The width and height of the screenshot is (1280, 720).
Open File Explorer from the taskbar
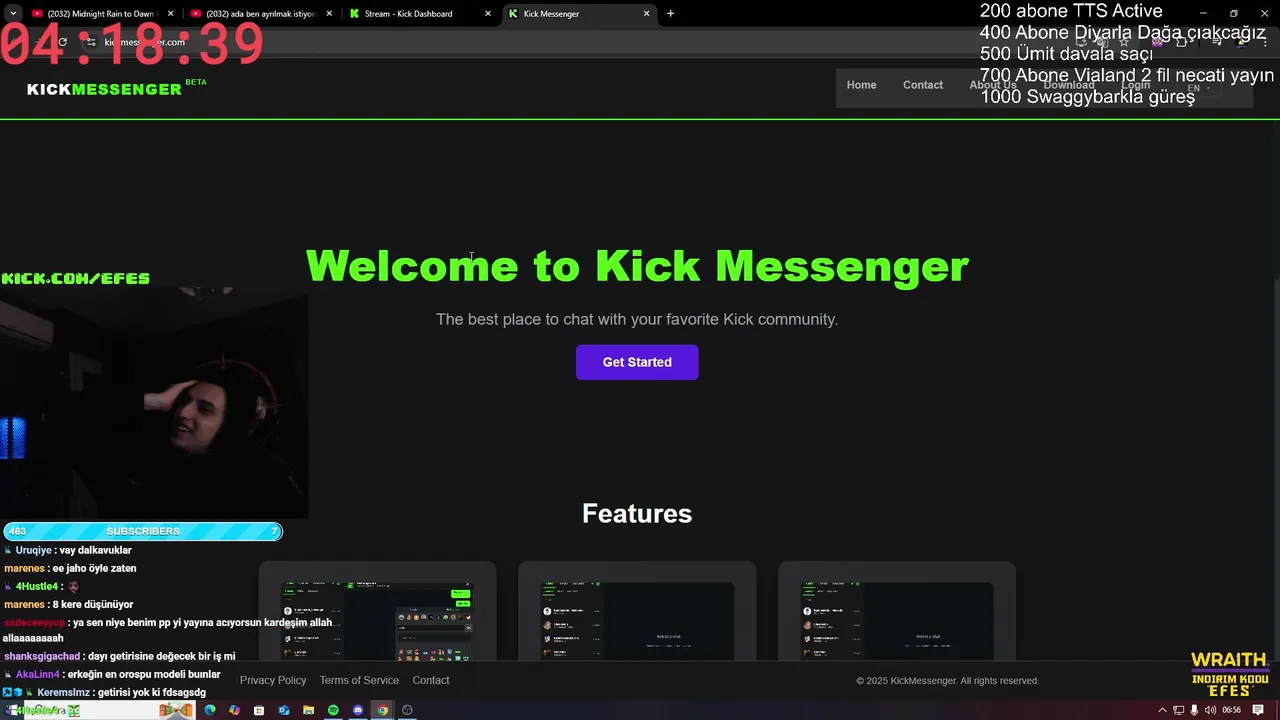(308, 710)
